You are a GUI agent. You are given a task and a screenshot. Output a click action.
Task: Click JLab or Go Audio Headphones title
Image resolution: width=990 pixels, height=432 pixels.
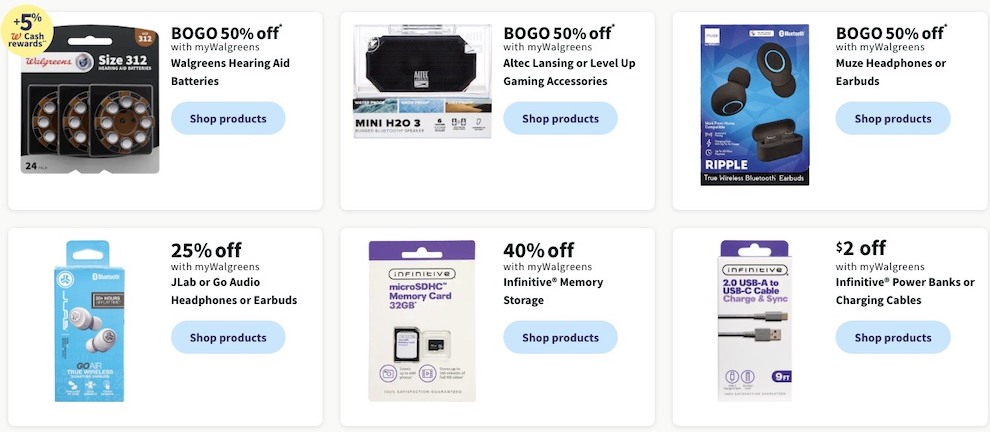(234, 291)
